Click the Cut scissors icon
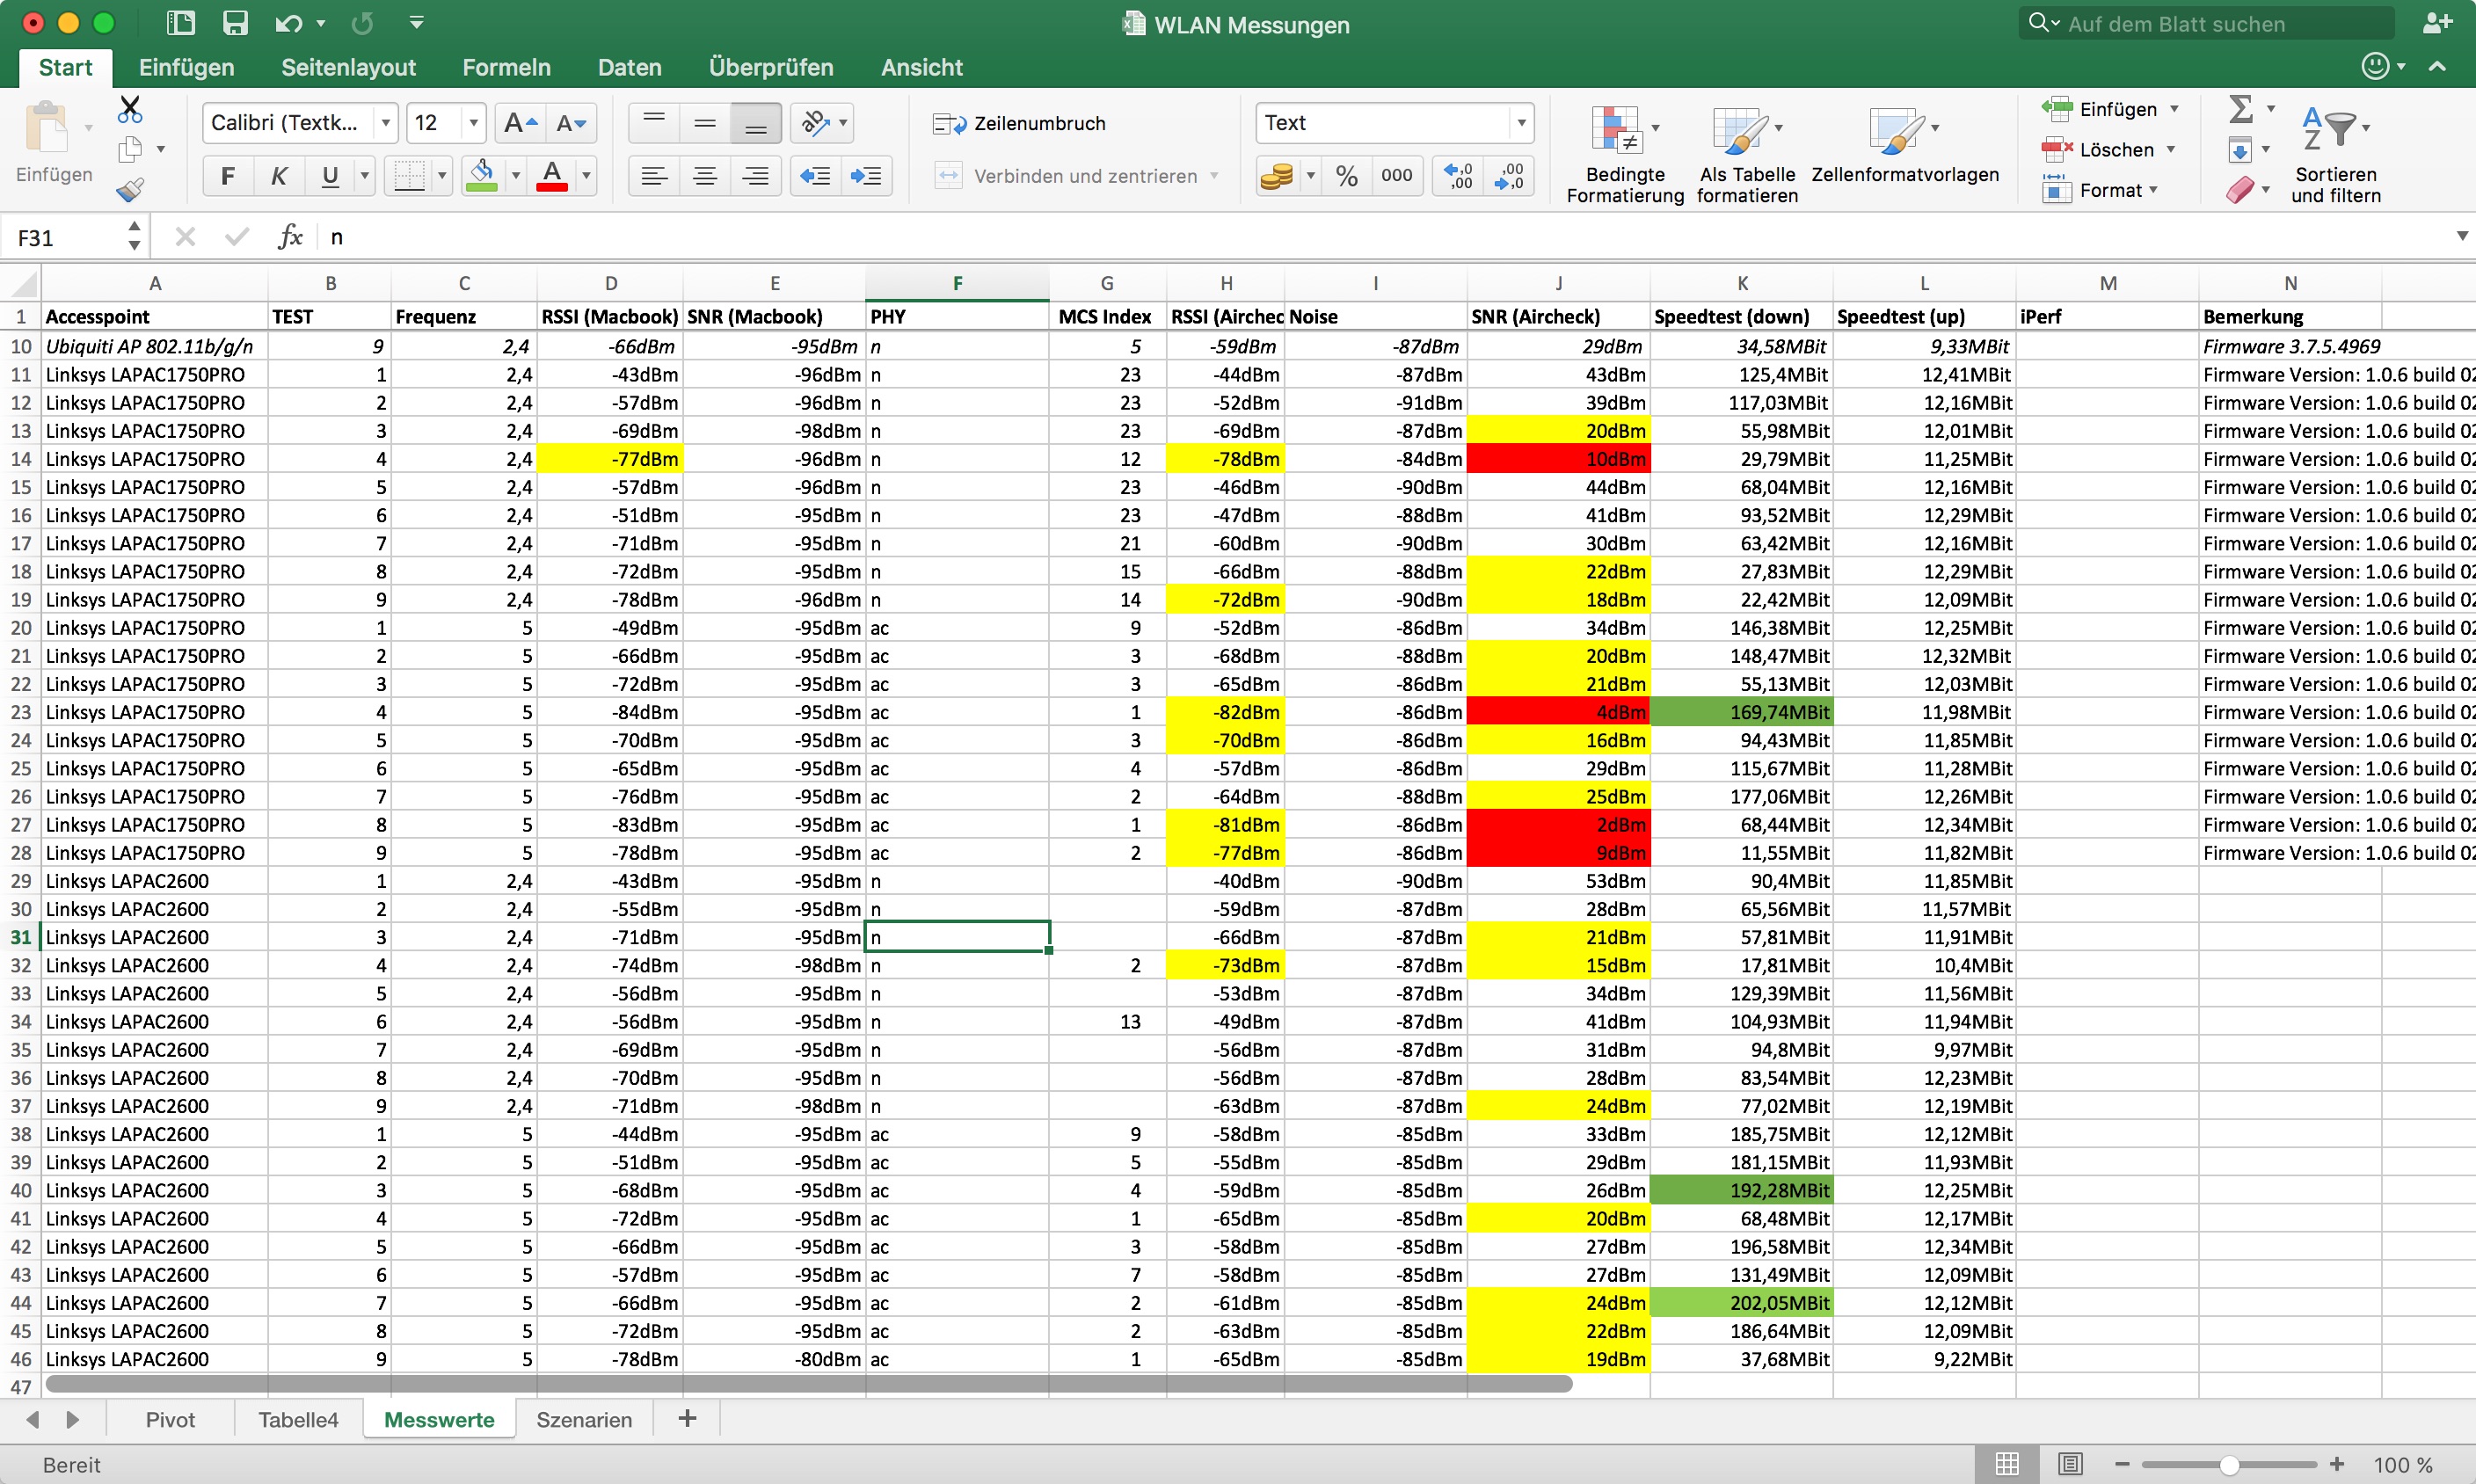 click(x=130, y=108)
